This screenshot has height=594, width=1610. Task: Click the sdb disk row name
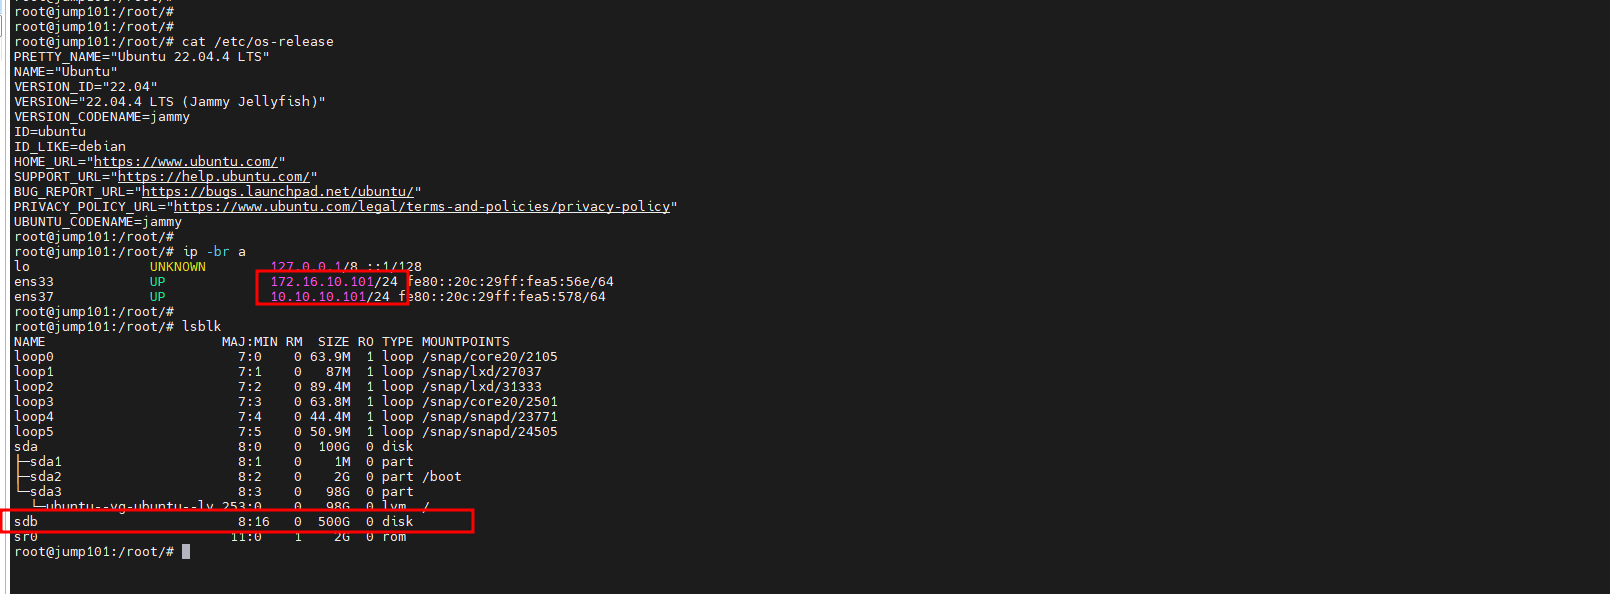(x=26, y=522)
